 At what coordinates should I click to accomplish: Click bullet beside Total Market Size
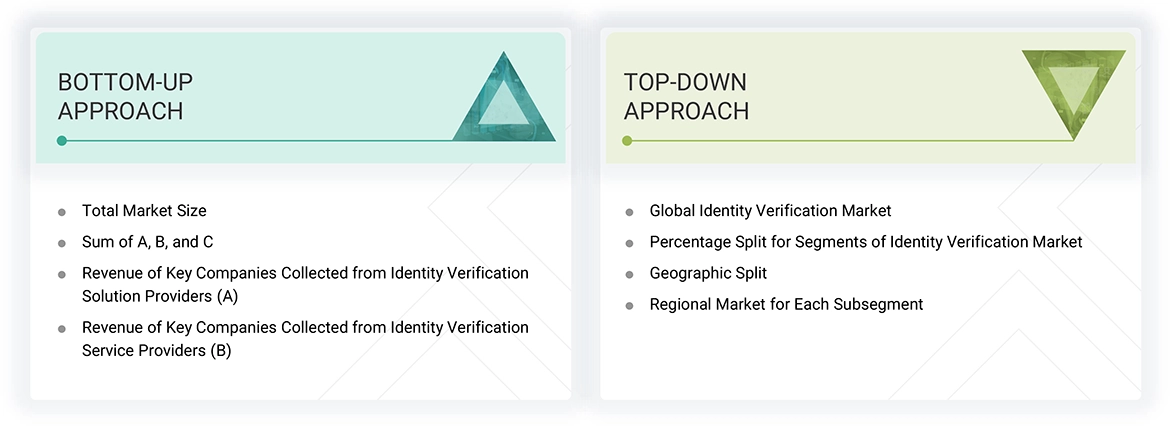pos(62,212)
